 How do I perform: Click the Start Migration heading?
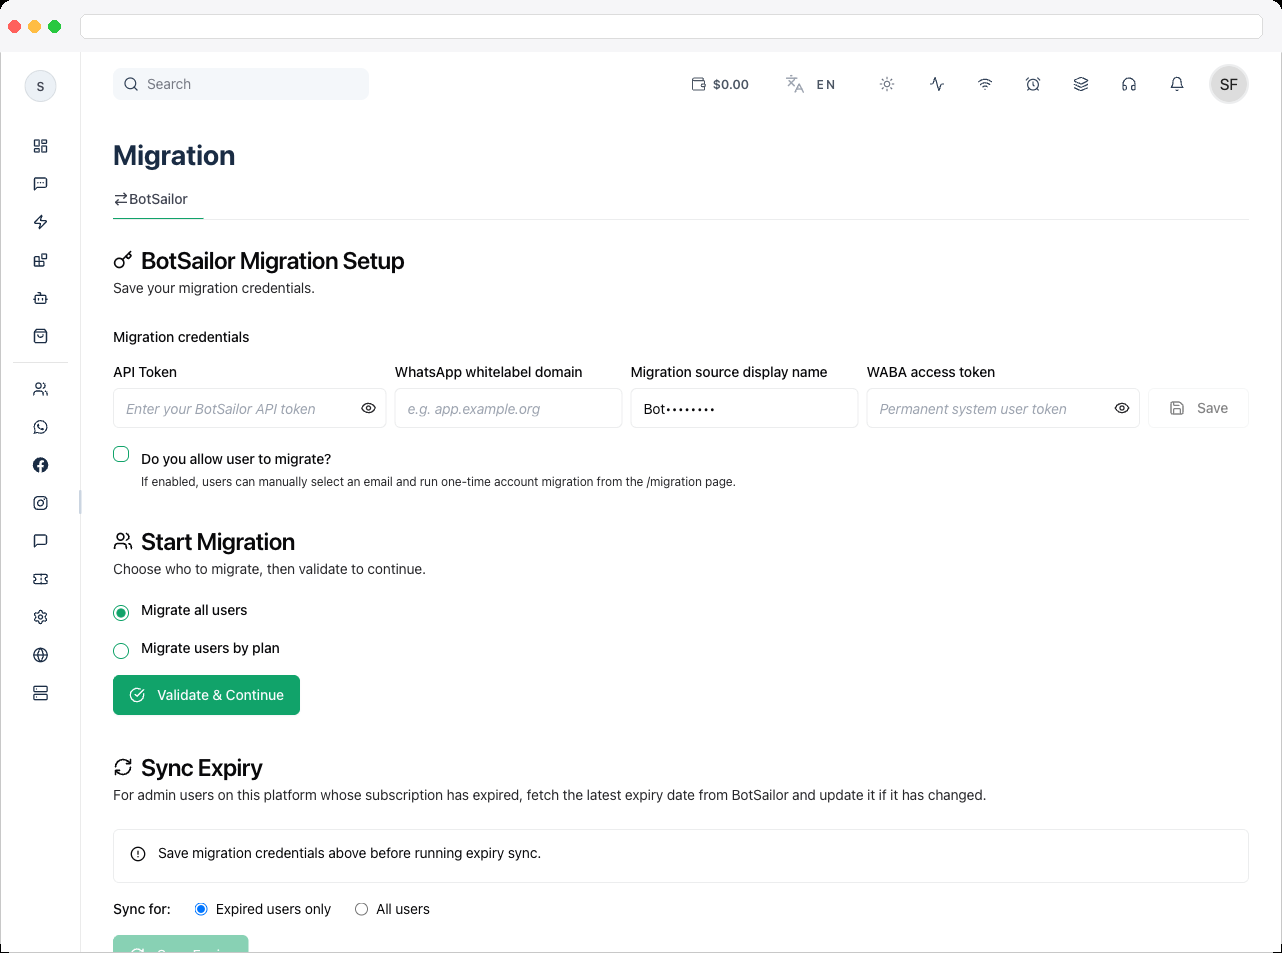(218, 542)
